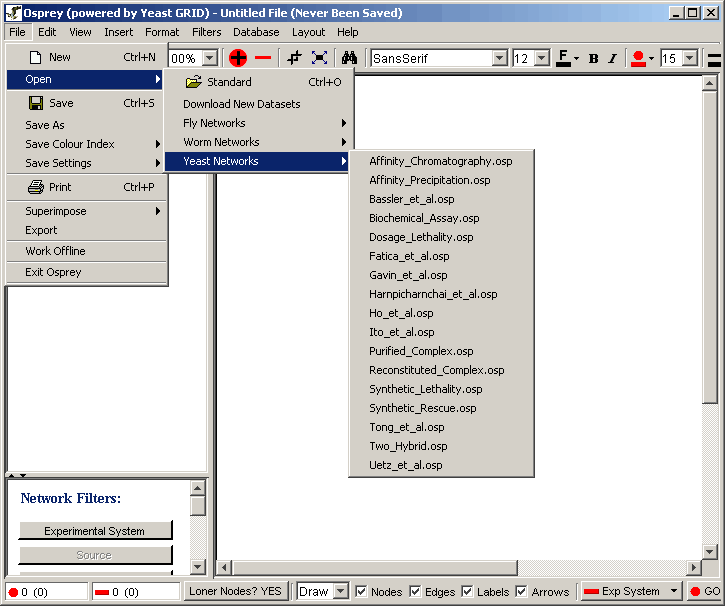Toggle italic text formatting

tap(612, 58)
